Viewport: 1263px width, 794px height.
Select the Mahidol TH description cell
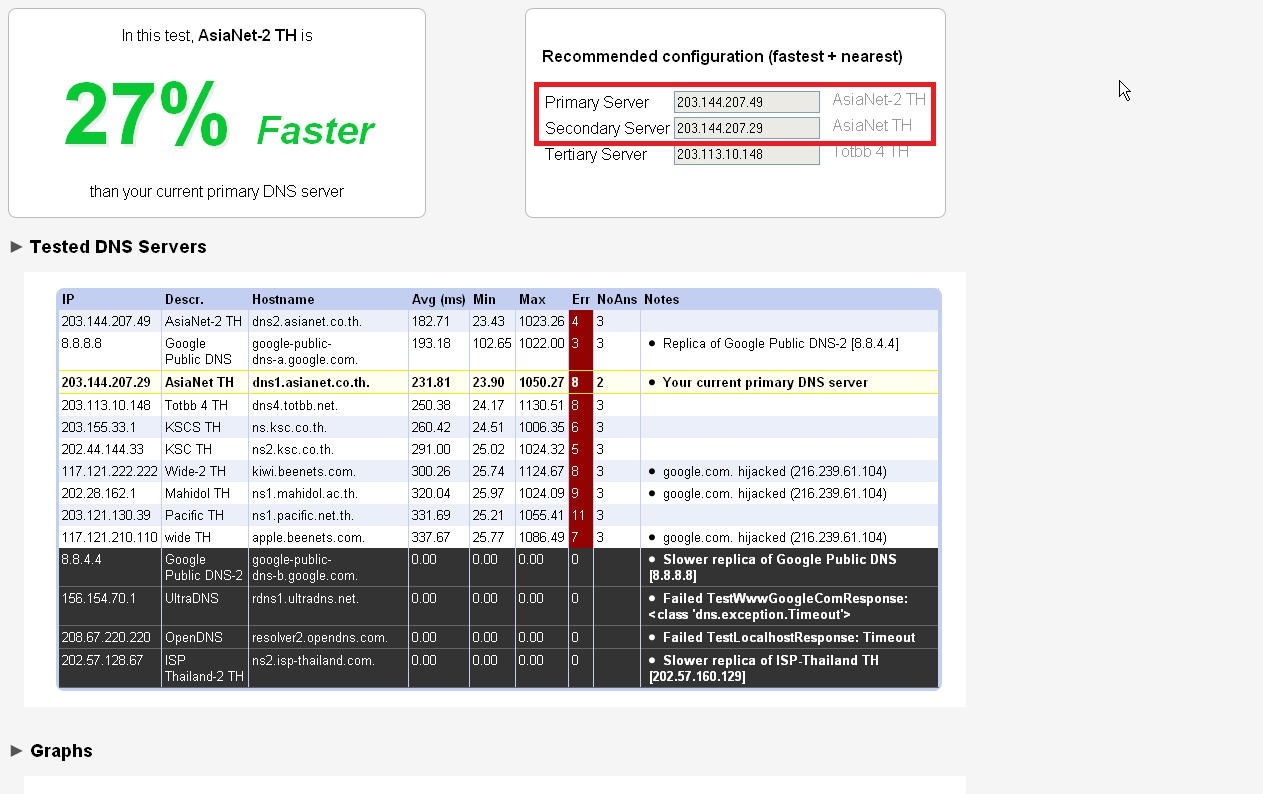(x=197, y=493)
